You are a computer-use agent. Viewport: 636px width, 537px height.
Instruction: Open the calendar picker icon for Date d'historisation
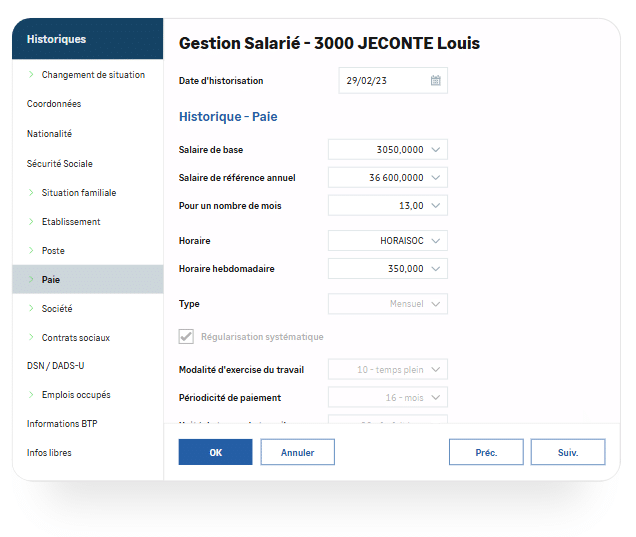click(436, 80)
